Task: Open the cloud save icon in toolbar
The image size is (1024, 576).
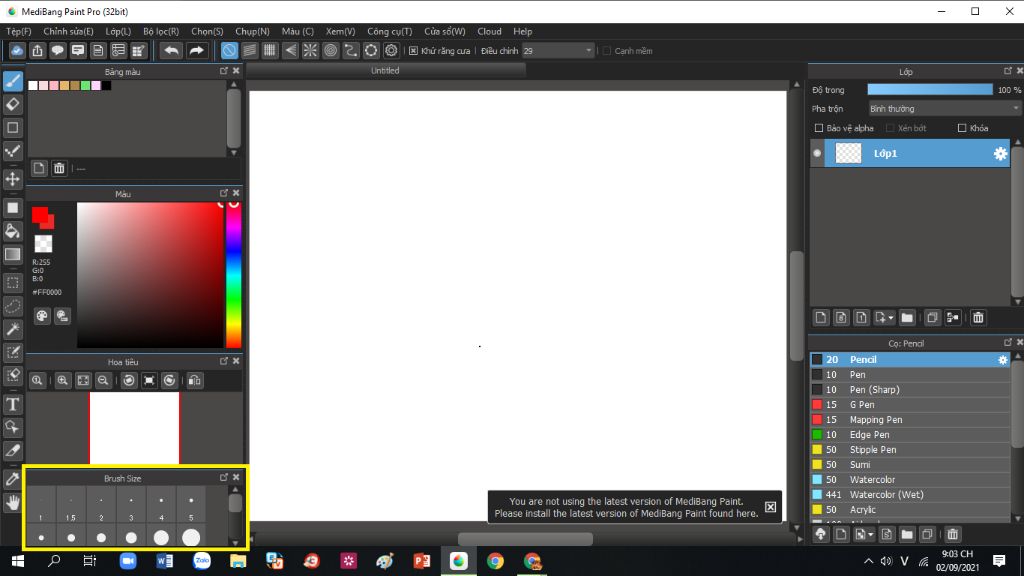Action: [17, 50]
